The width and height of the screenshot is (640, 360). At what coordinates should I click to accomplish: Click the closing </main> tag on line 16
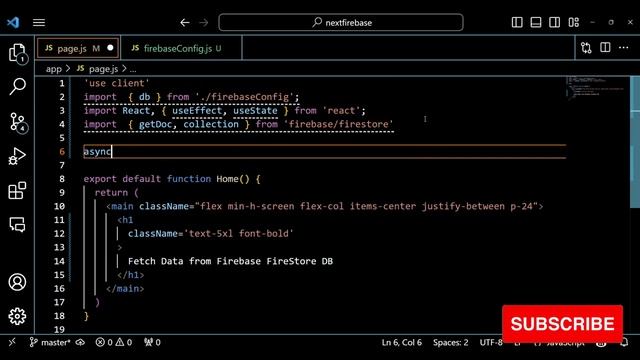pos(125,289)
